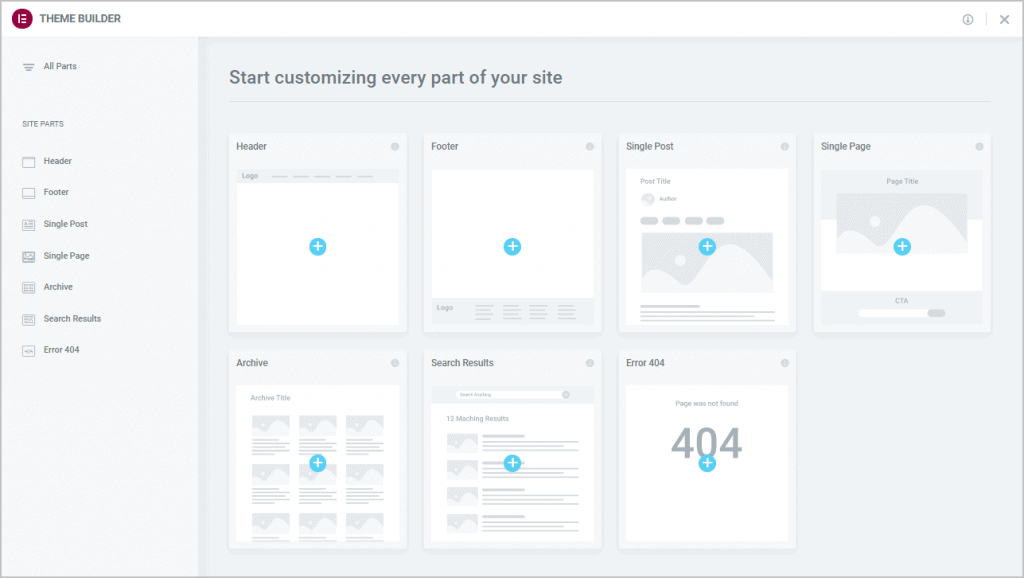Click the info icon on the Error 404 card

(786, 363)
